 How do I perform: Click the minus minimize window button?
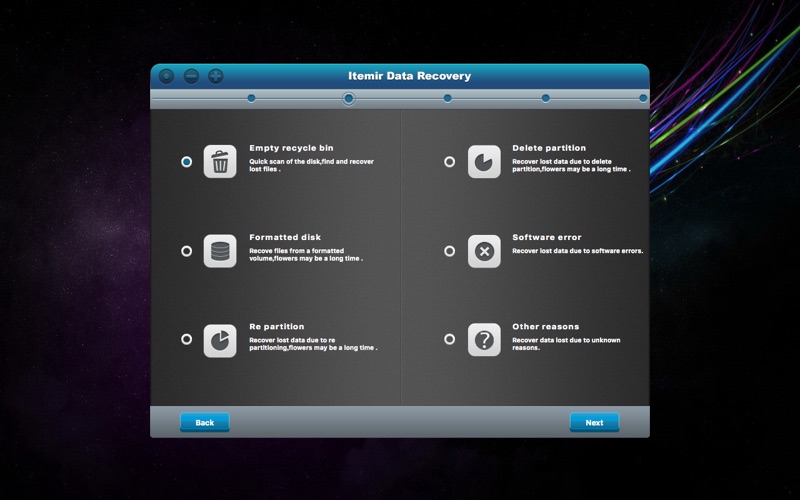(191, 77)
